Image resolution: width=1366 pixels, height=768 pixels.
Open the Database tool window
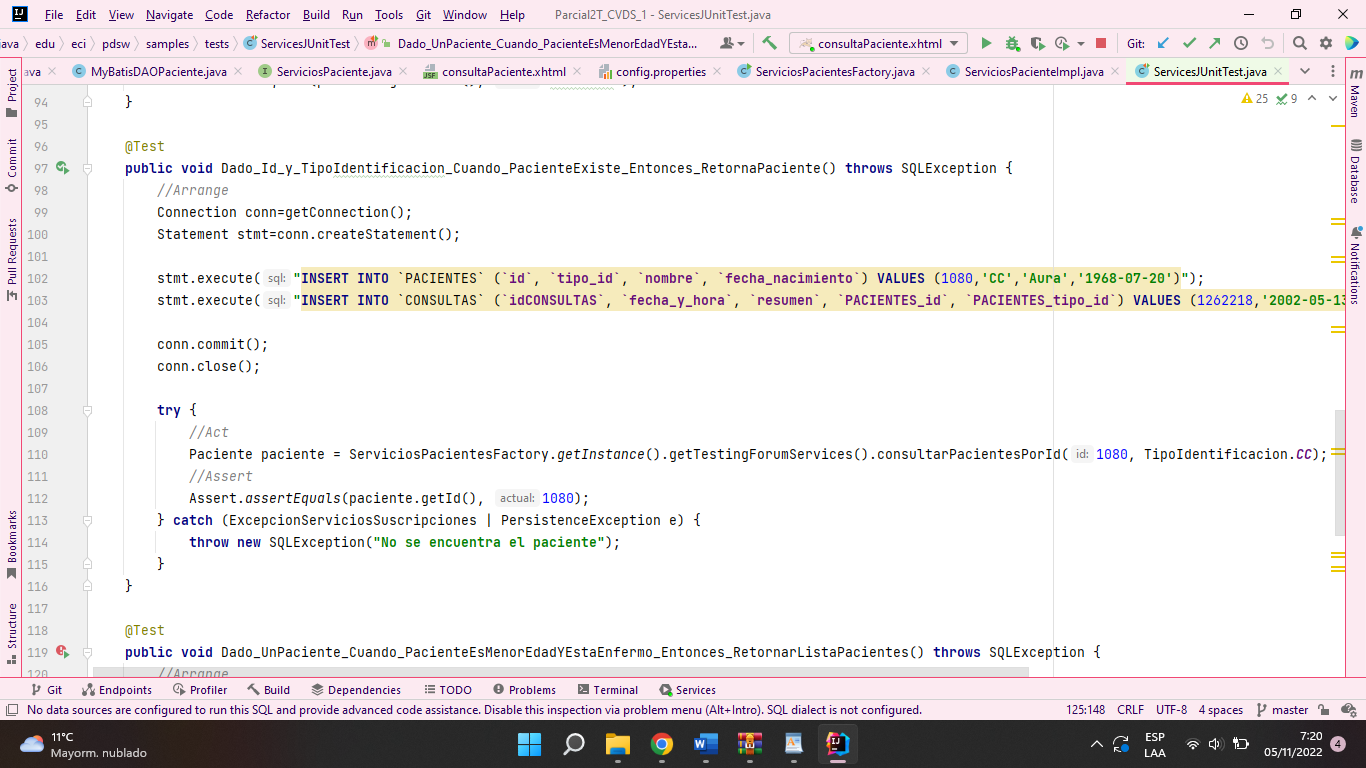pos(1354,171)
